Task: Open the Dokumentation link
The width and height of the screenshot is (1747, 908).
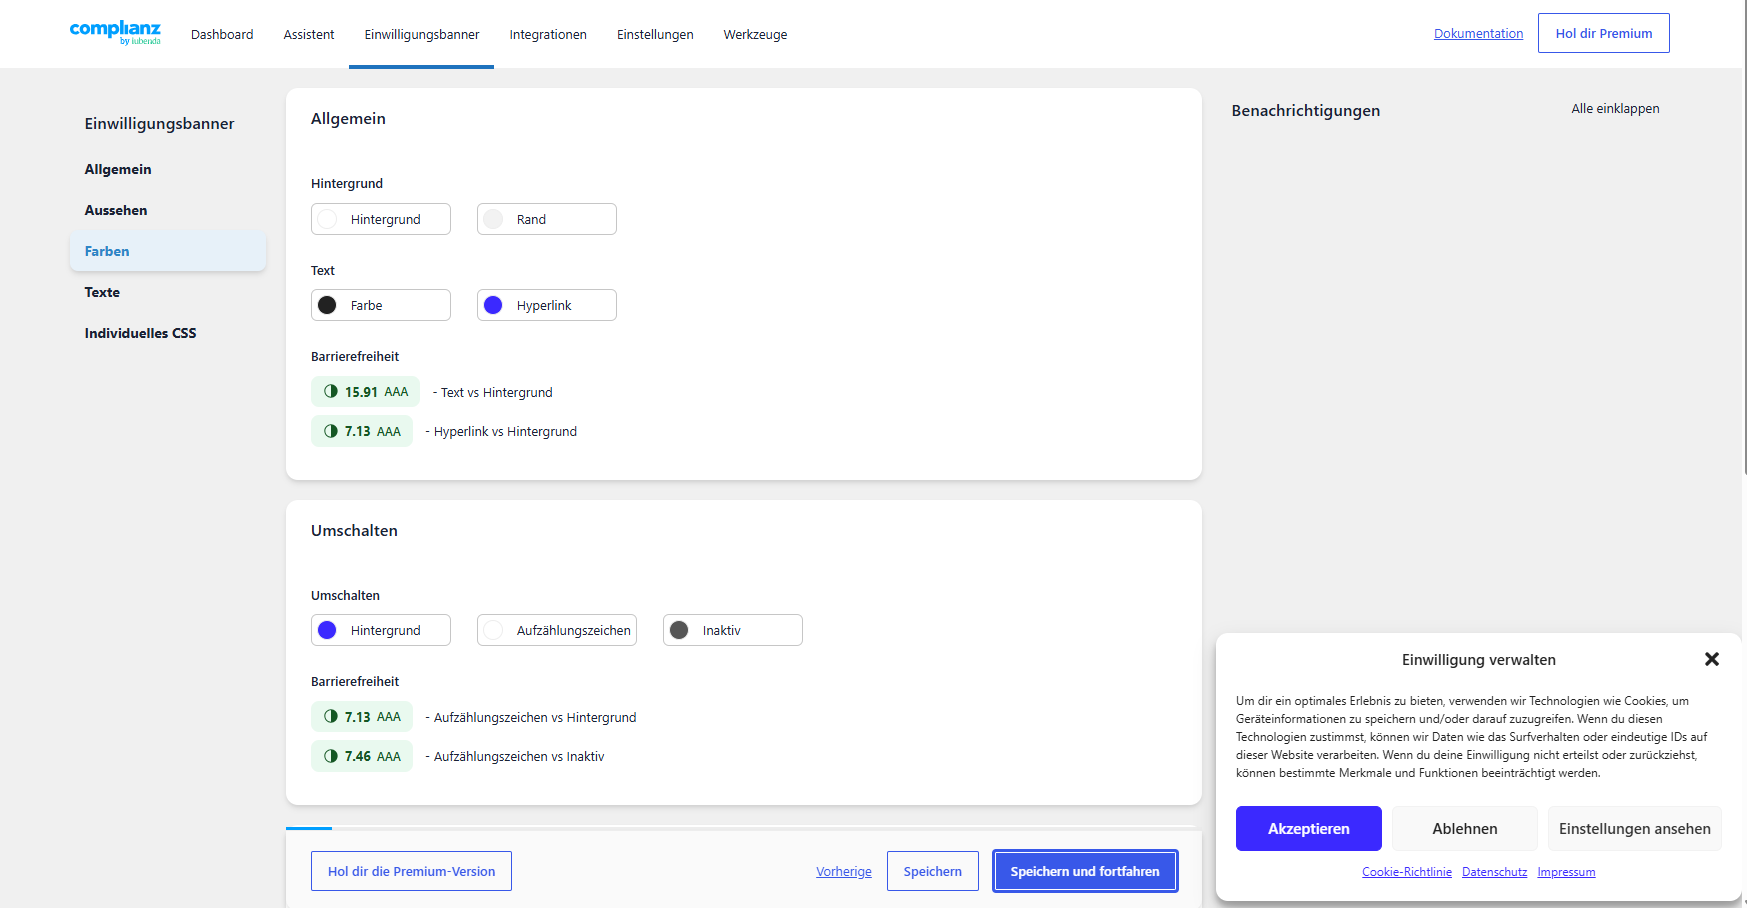Action: [1478, 33]
